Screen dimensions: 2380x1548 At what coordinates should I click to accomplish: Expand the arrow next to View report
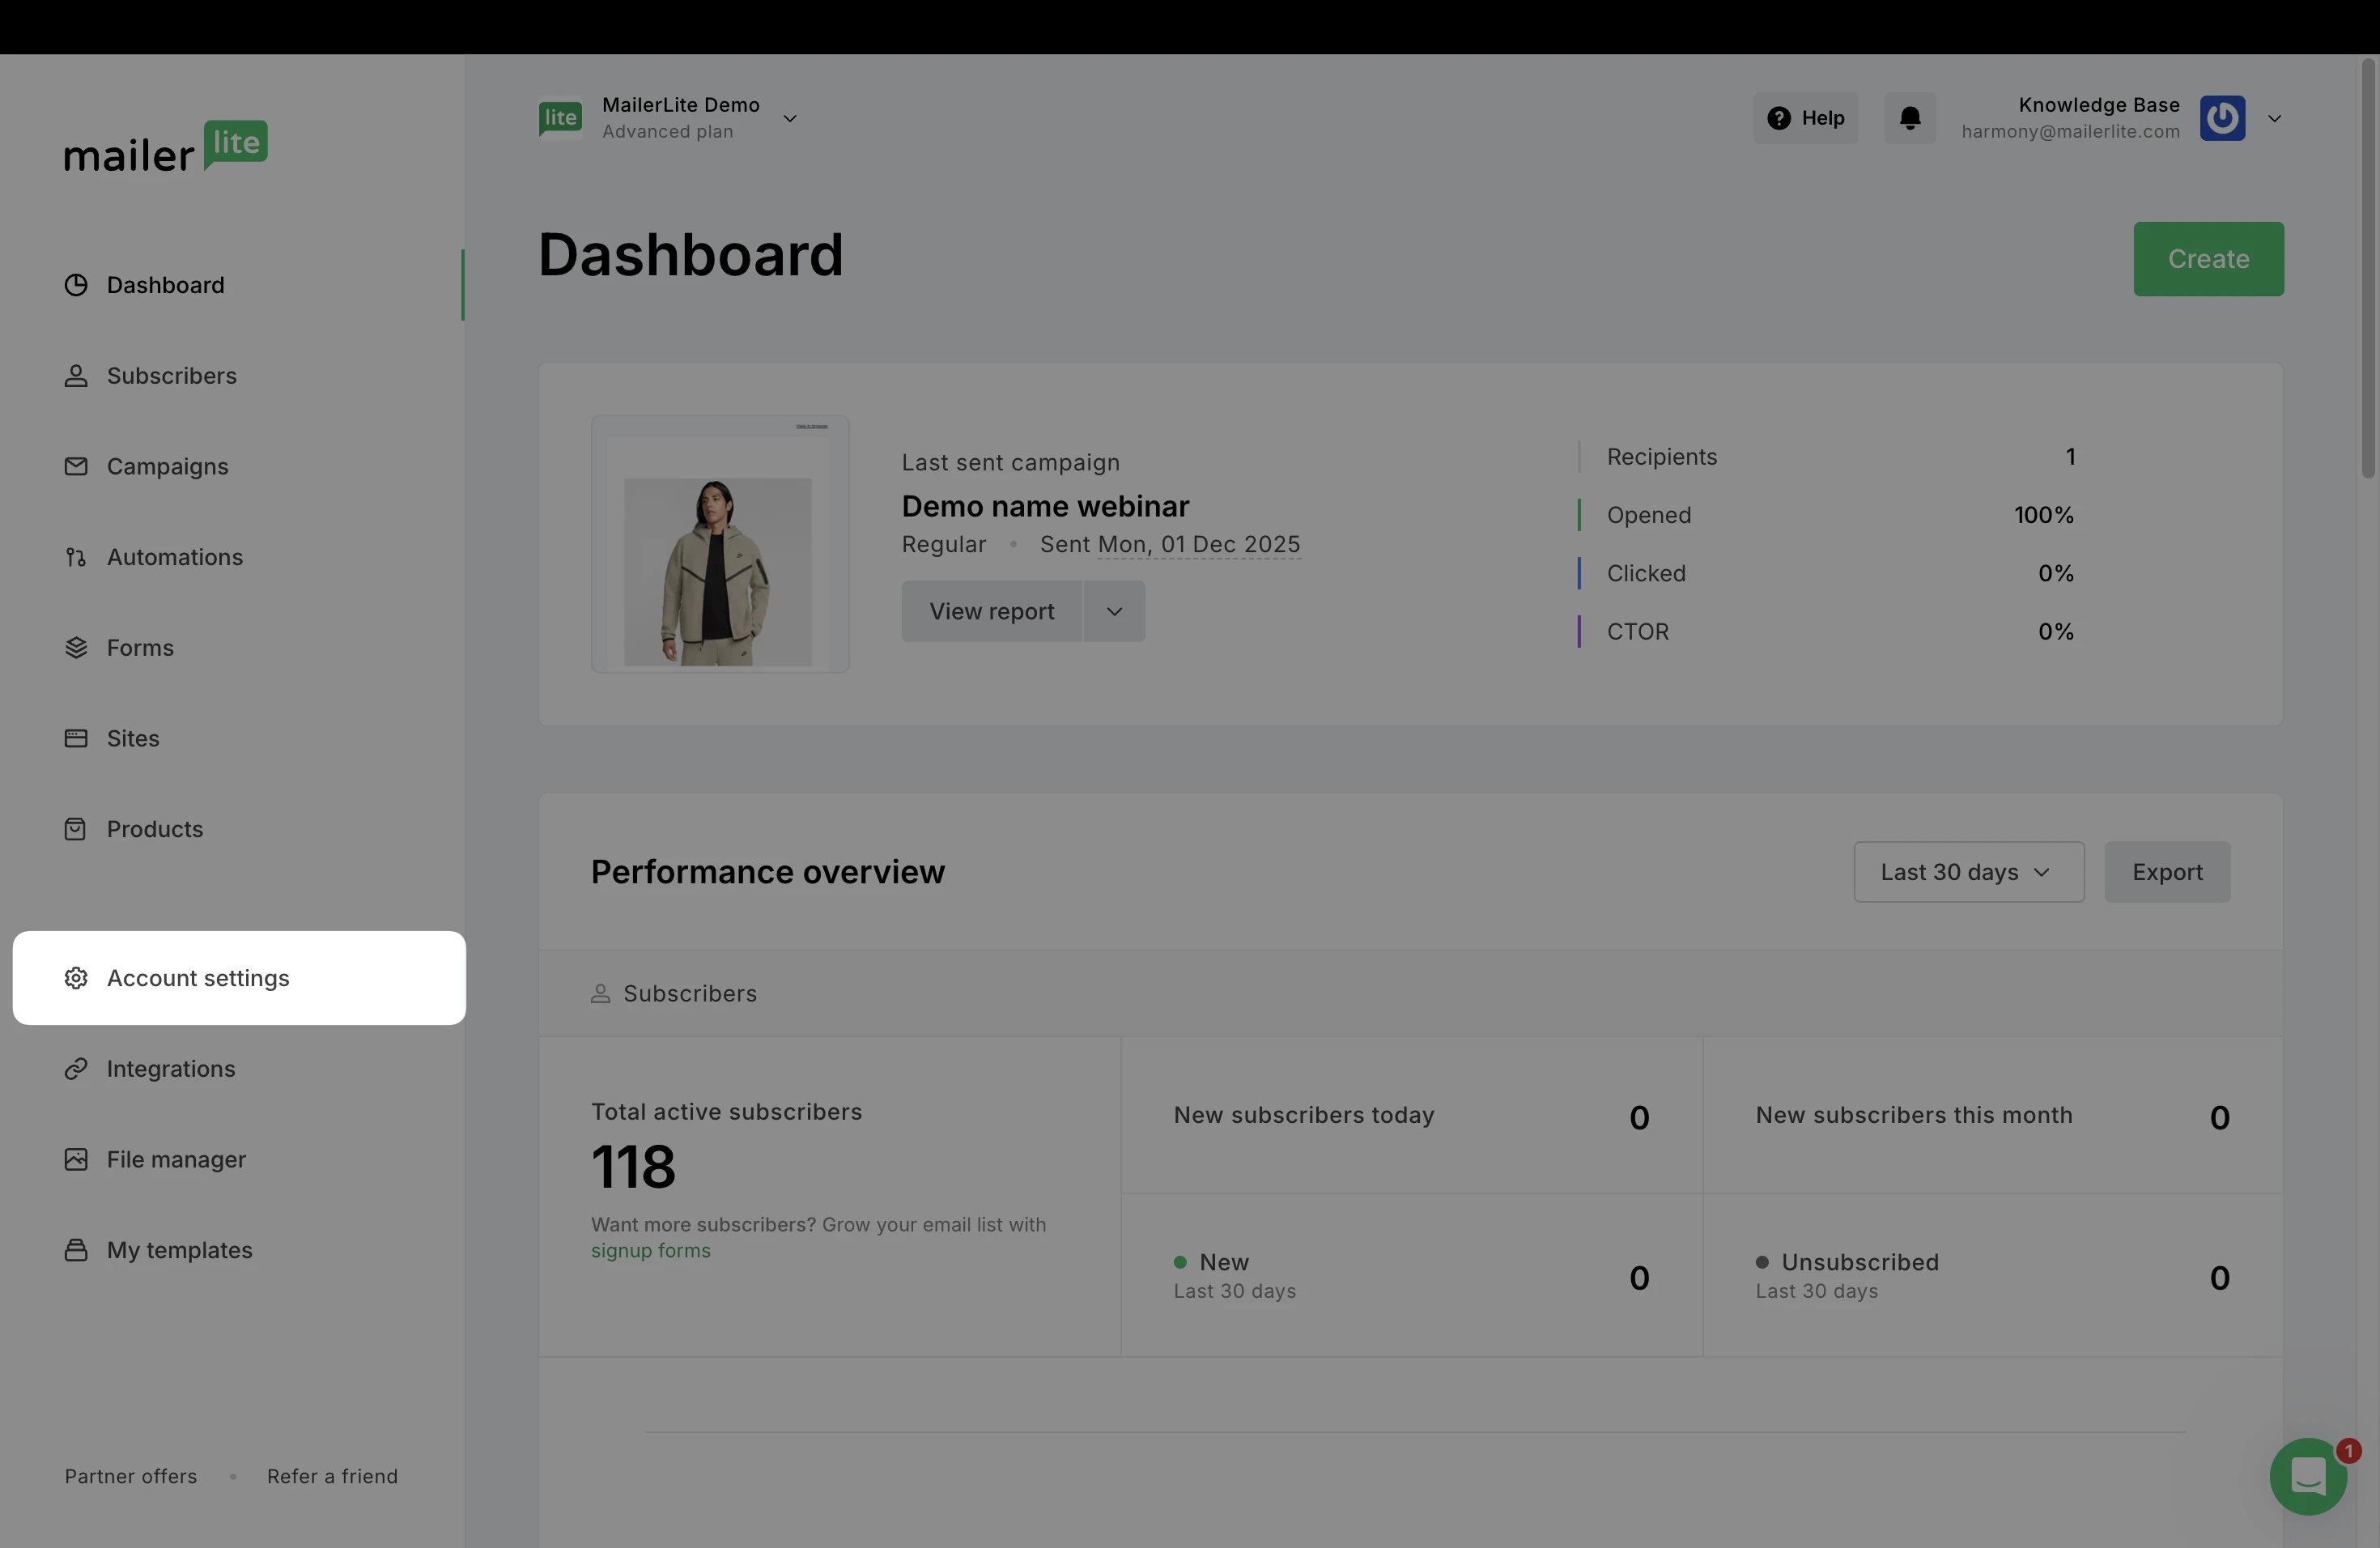pyautogui.click(x=1114, y=611)
